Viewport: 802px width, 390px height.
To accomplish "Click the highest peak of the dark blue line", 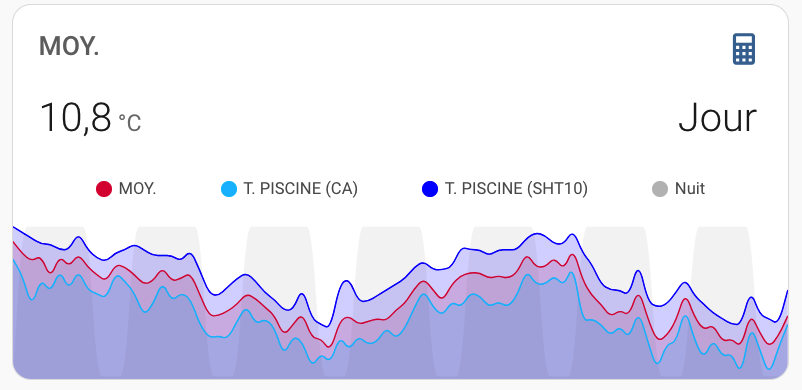I will 536,234.
